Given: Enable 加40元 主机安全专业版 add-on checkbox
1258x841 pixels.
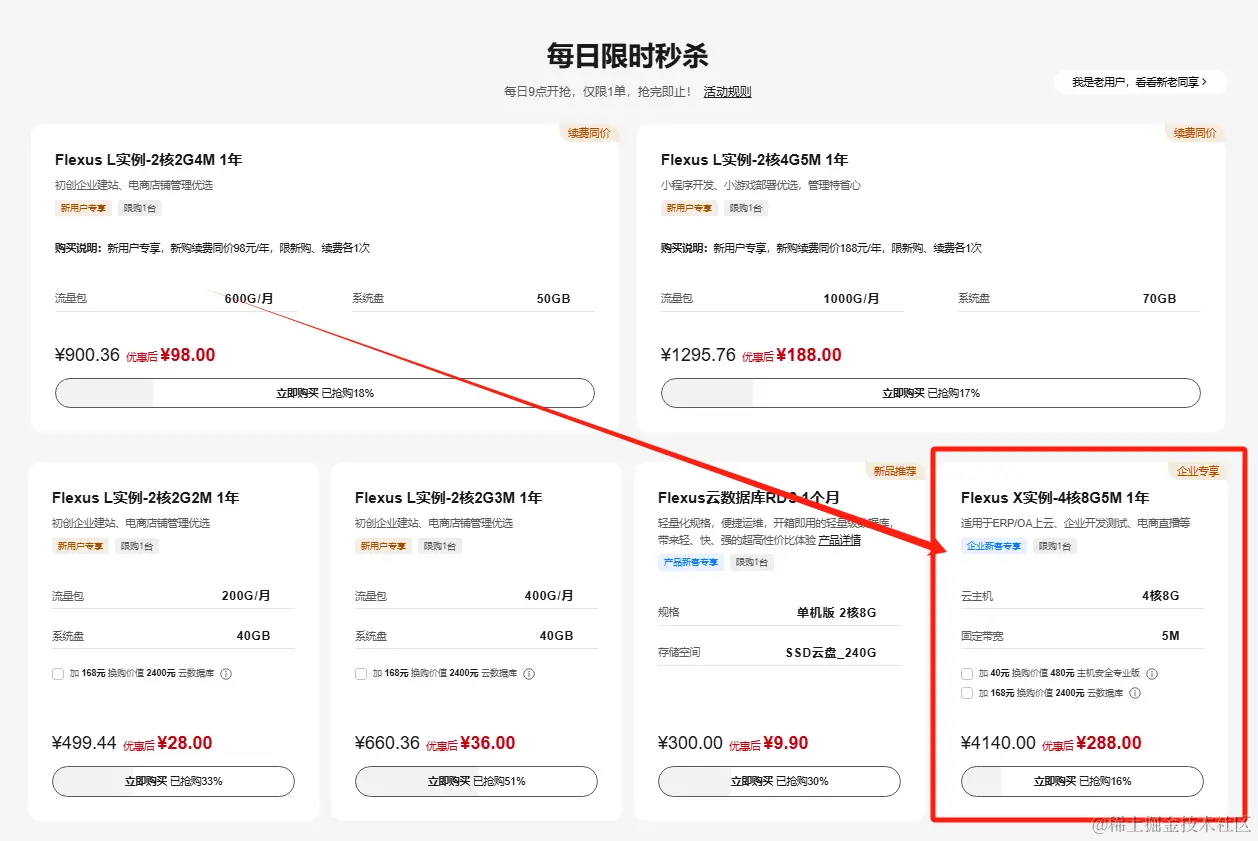Looking at the screenshot, I should [x=967, y=674].
